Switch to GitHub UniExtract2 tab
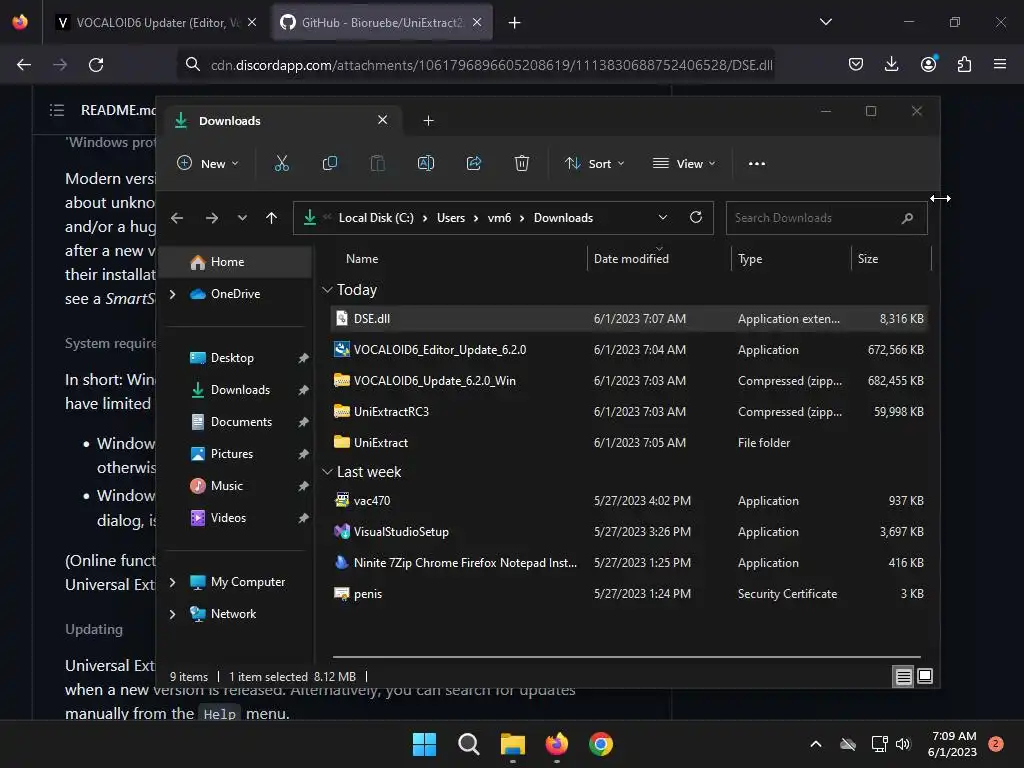 click(x=382, y=22)
